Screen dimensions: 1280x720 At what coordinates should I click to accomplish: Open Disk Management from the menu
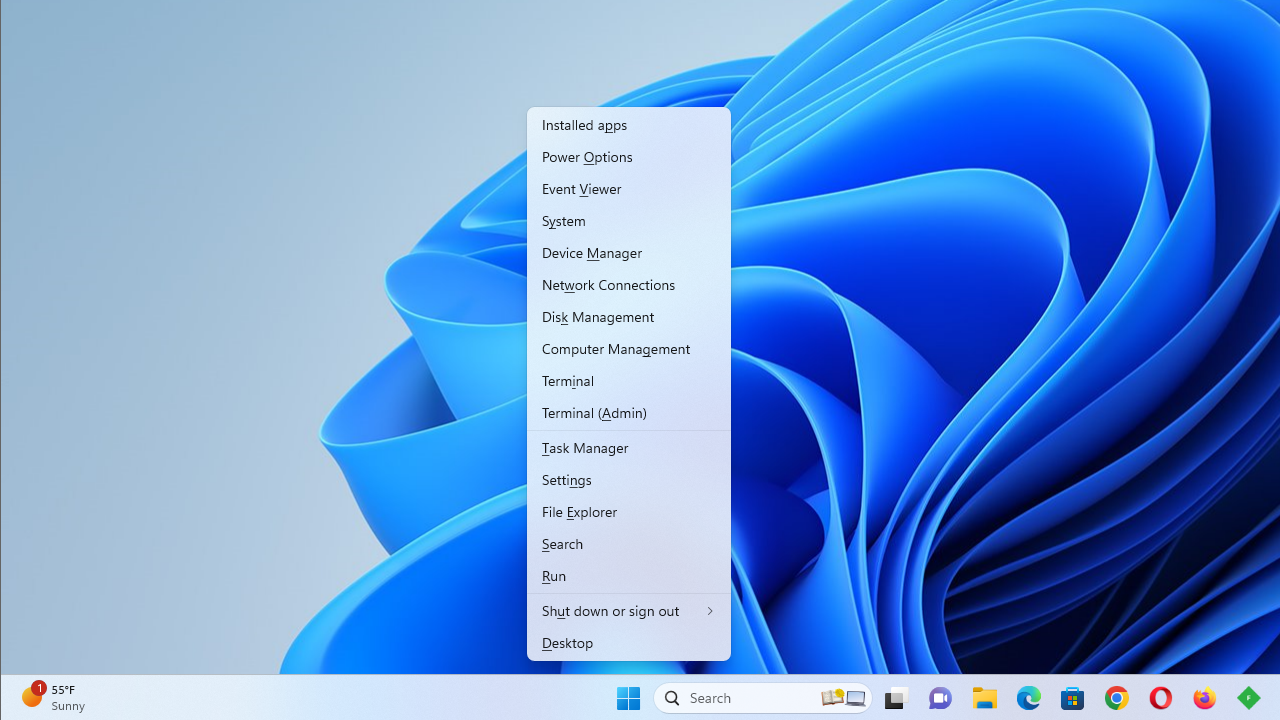click(598, 317)
